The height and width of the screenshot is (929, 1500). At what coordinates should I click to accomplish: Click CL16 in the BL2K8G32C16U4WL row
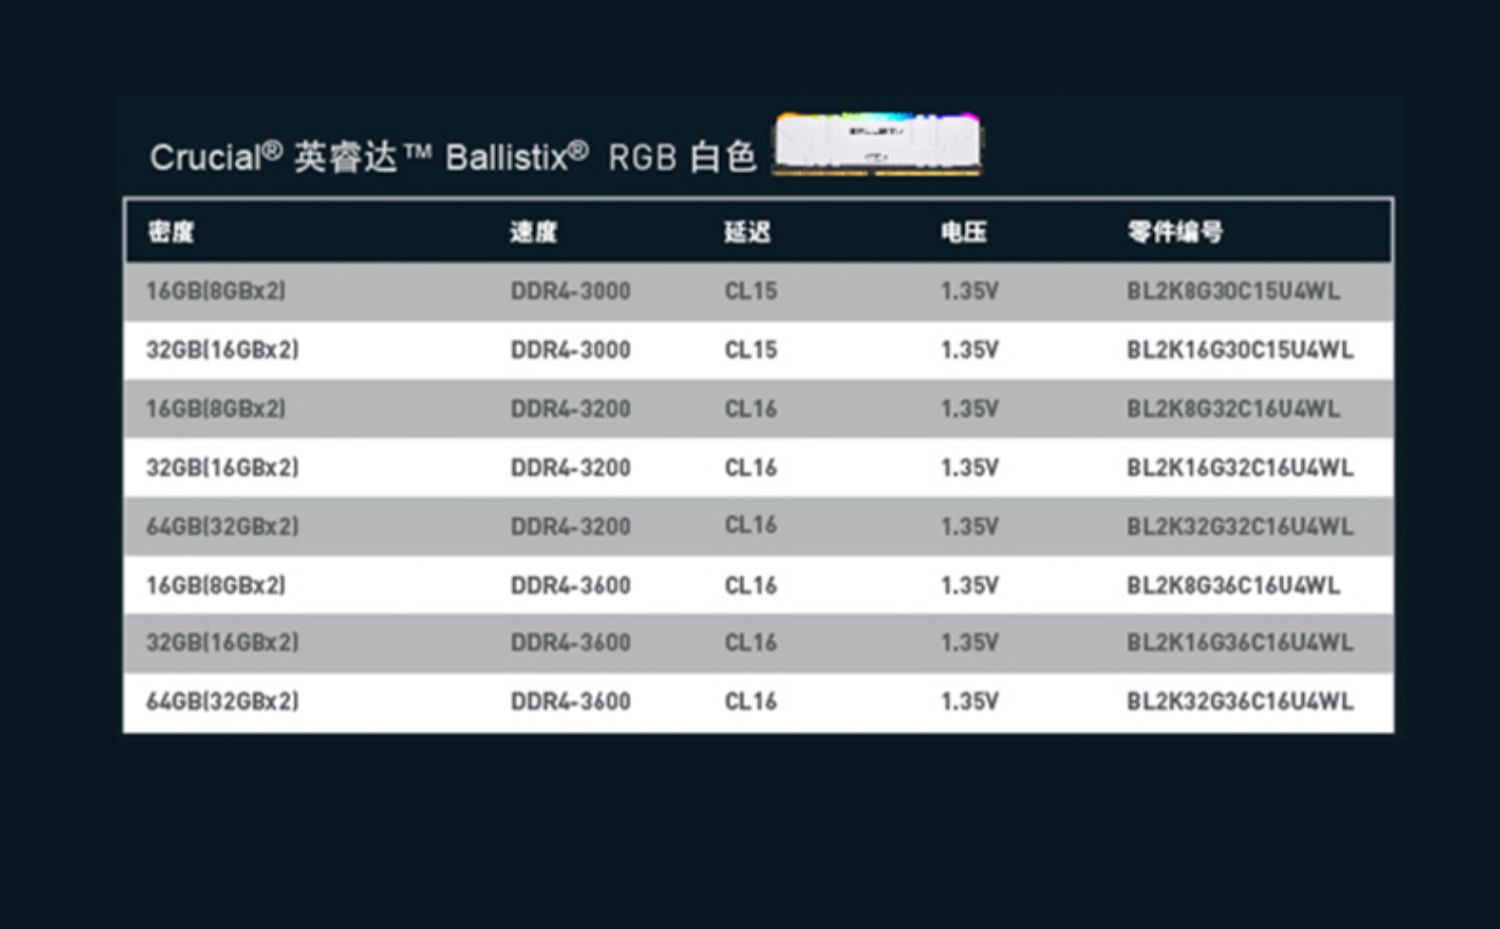point(751,409)
